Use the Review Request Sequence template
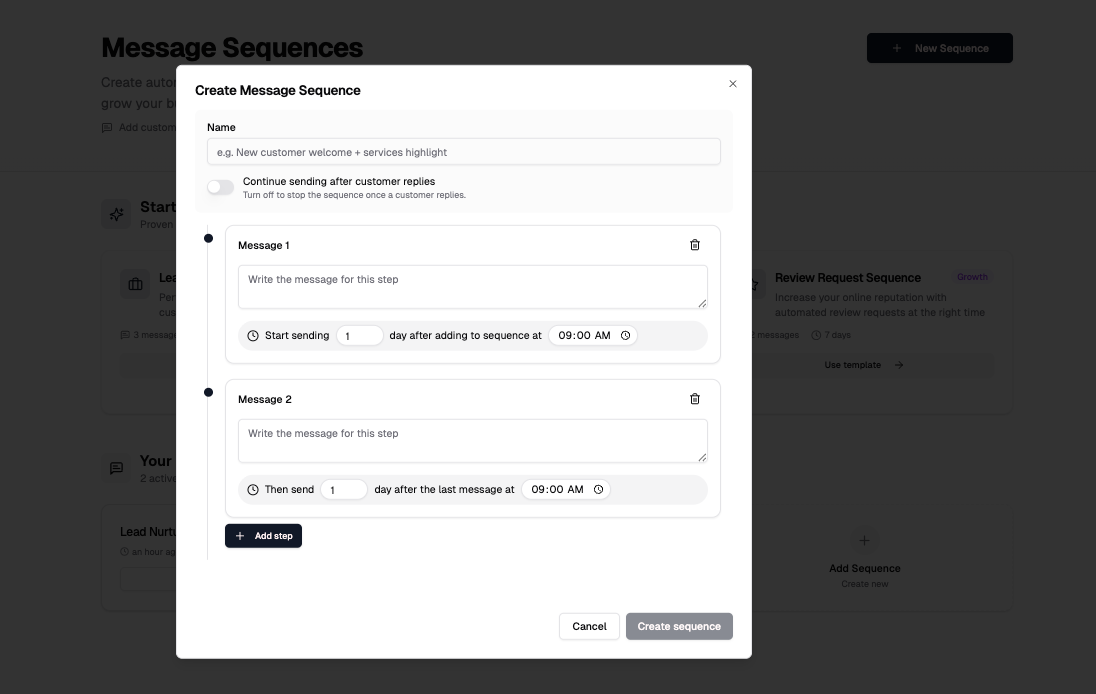 [864, 365]
